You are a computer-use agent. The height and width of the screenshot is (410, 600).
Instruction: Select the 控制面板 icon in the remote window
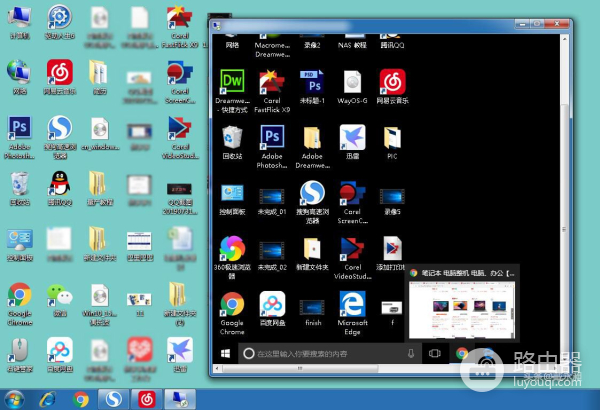[x=232, y=193]
